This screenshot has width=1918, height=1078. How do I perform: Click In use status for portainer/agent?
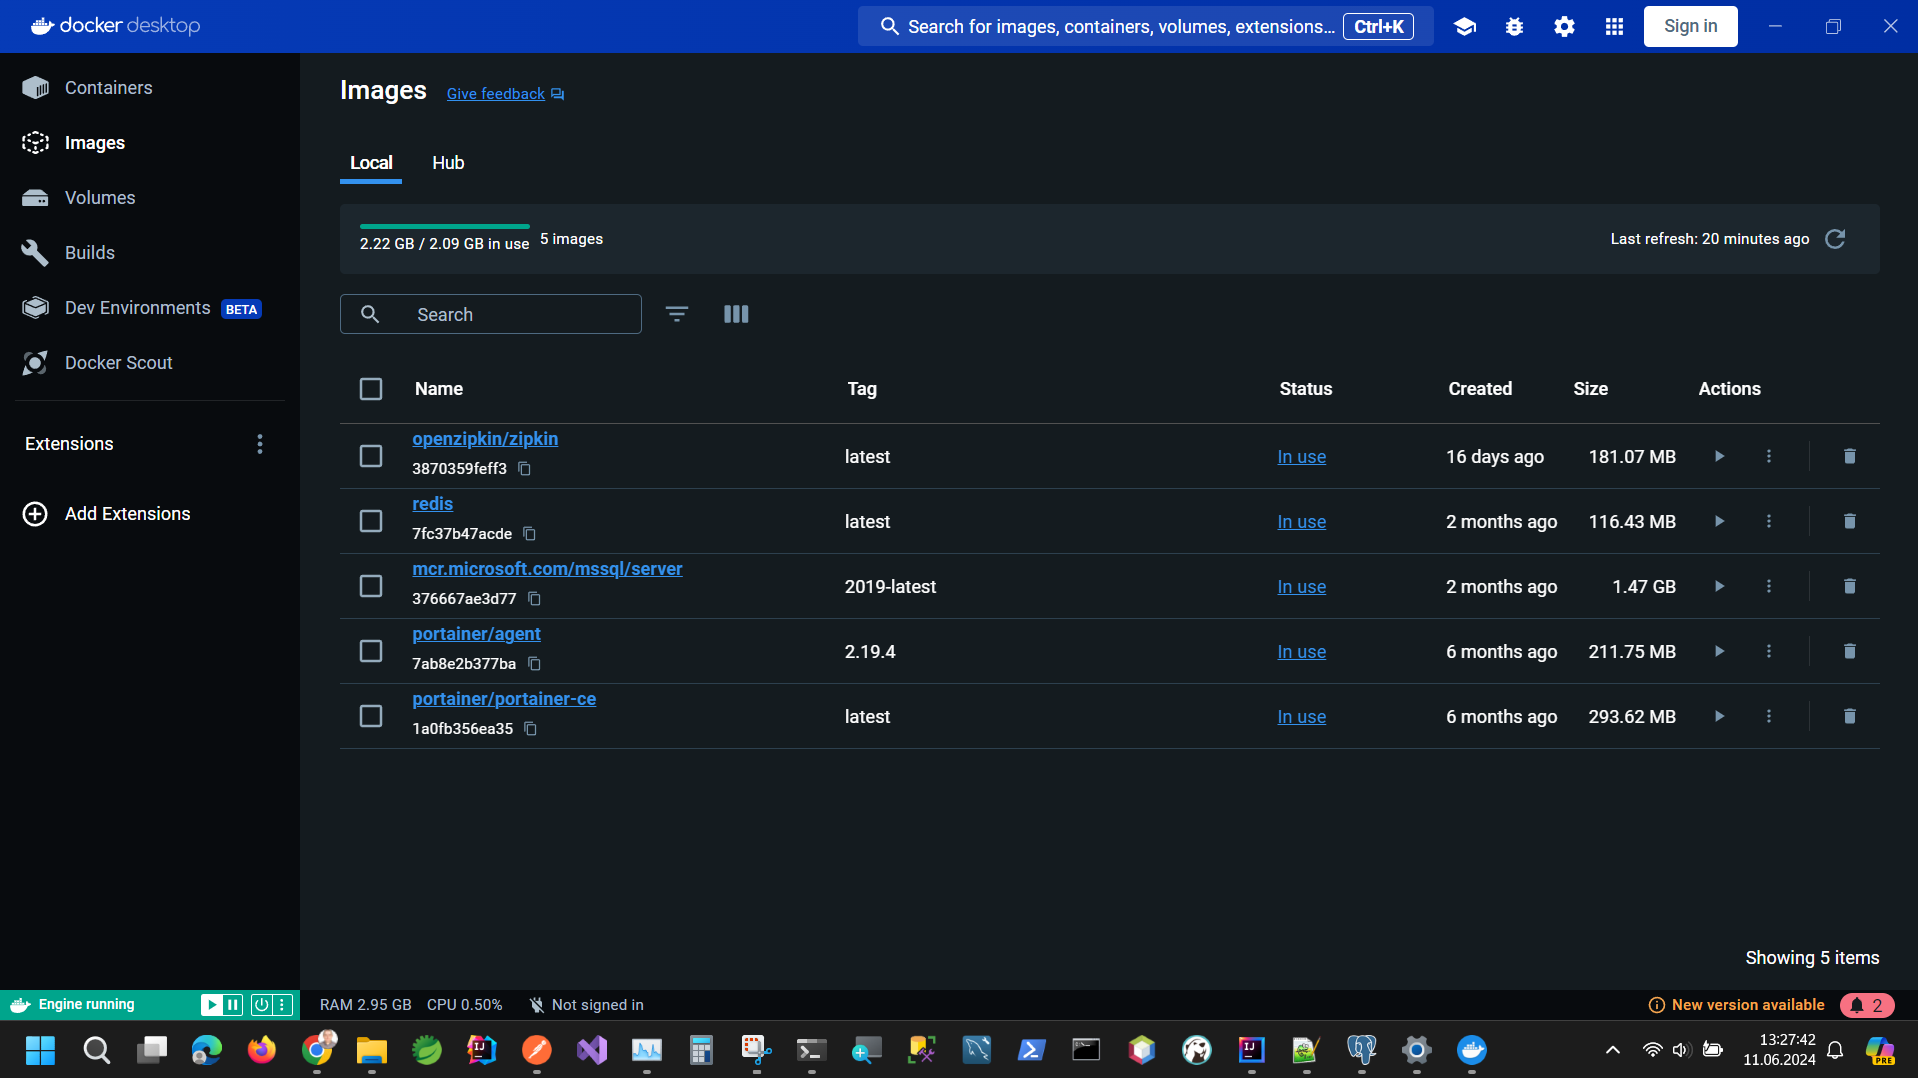[x=1301, y=652]
